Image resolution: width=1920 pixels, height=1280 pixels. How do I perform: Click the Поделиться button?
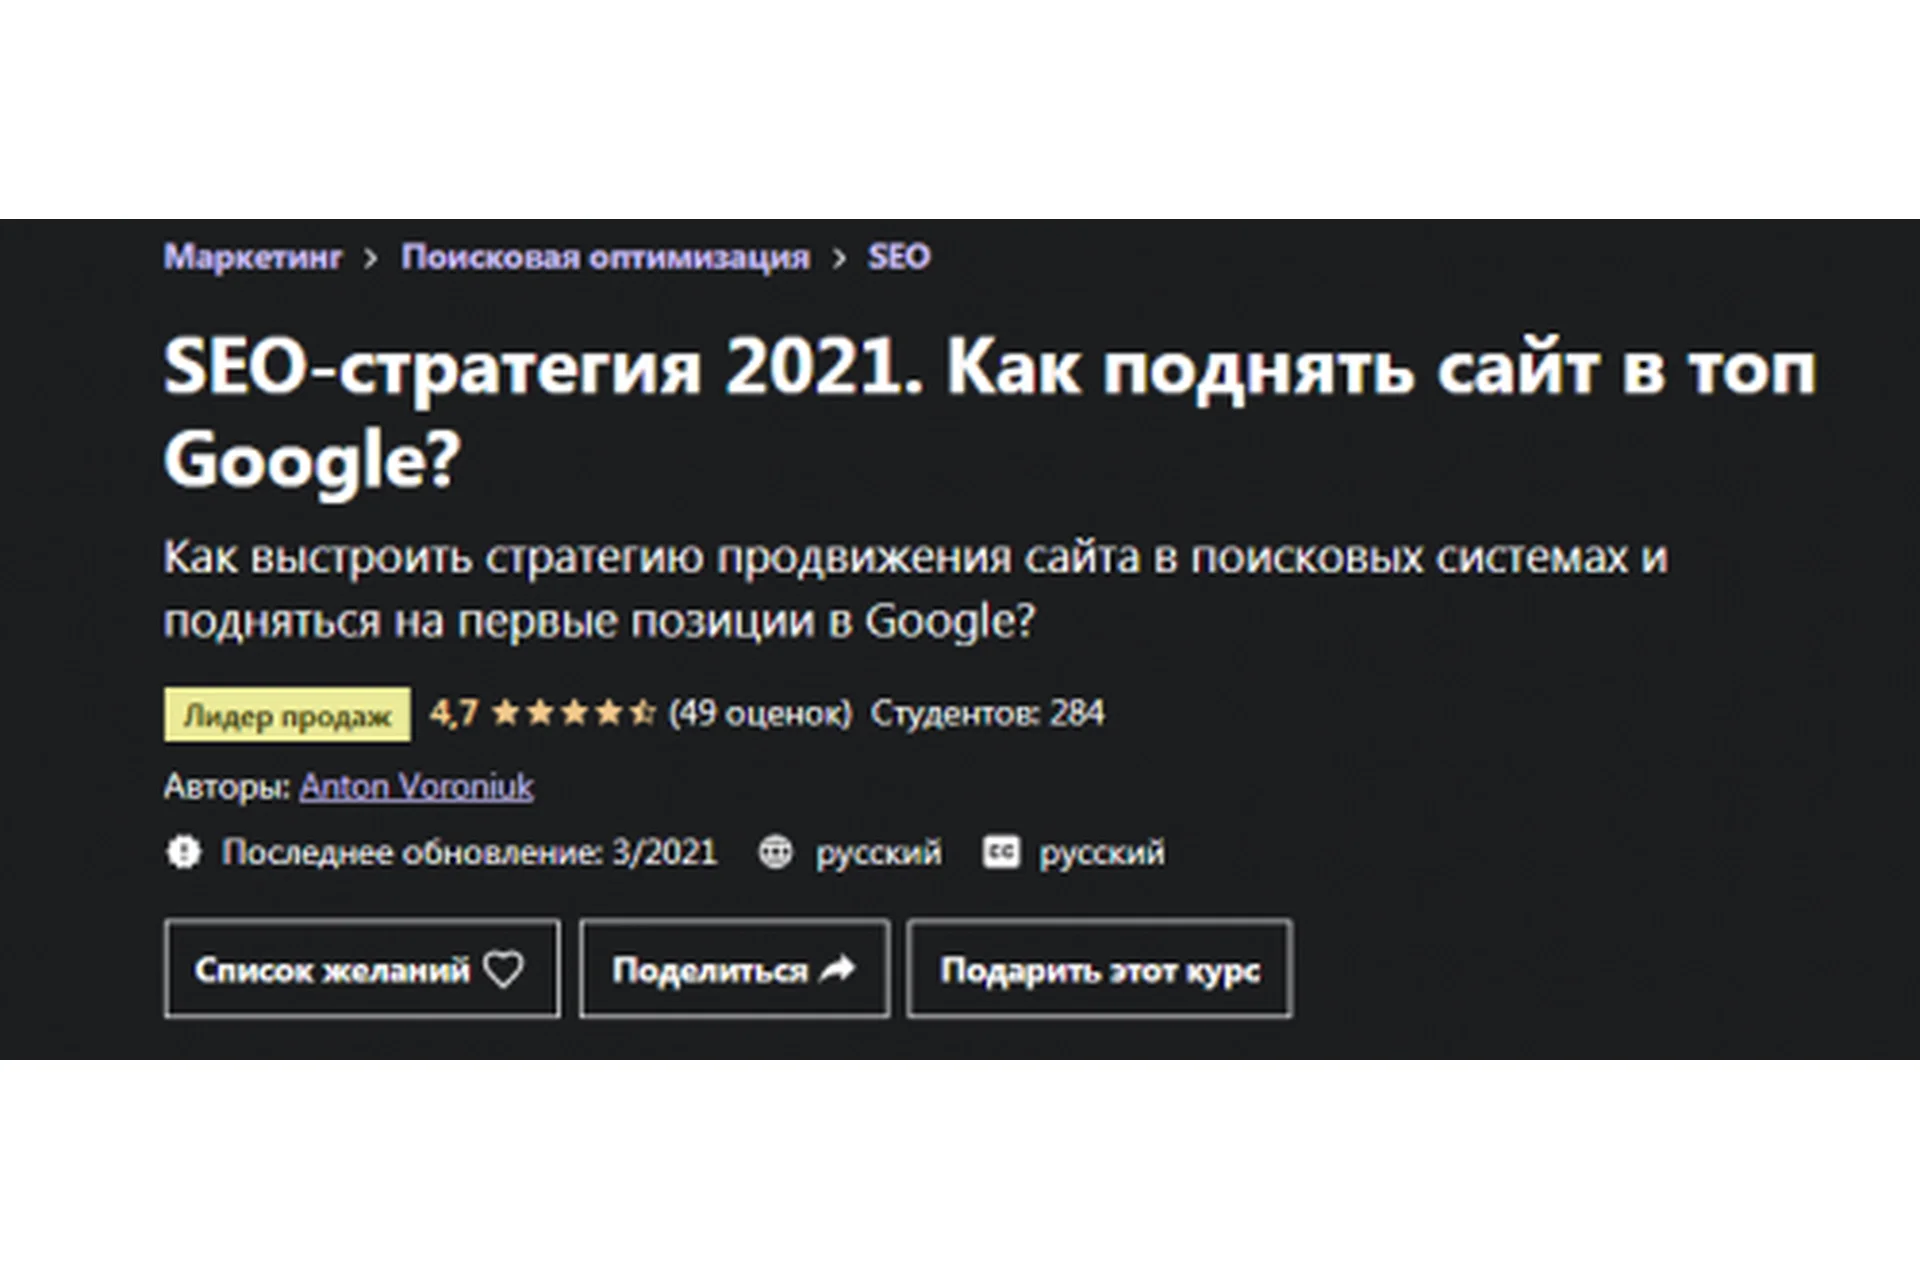(735, 968)
